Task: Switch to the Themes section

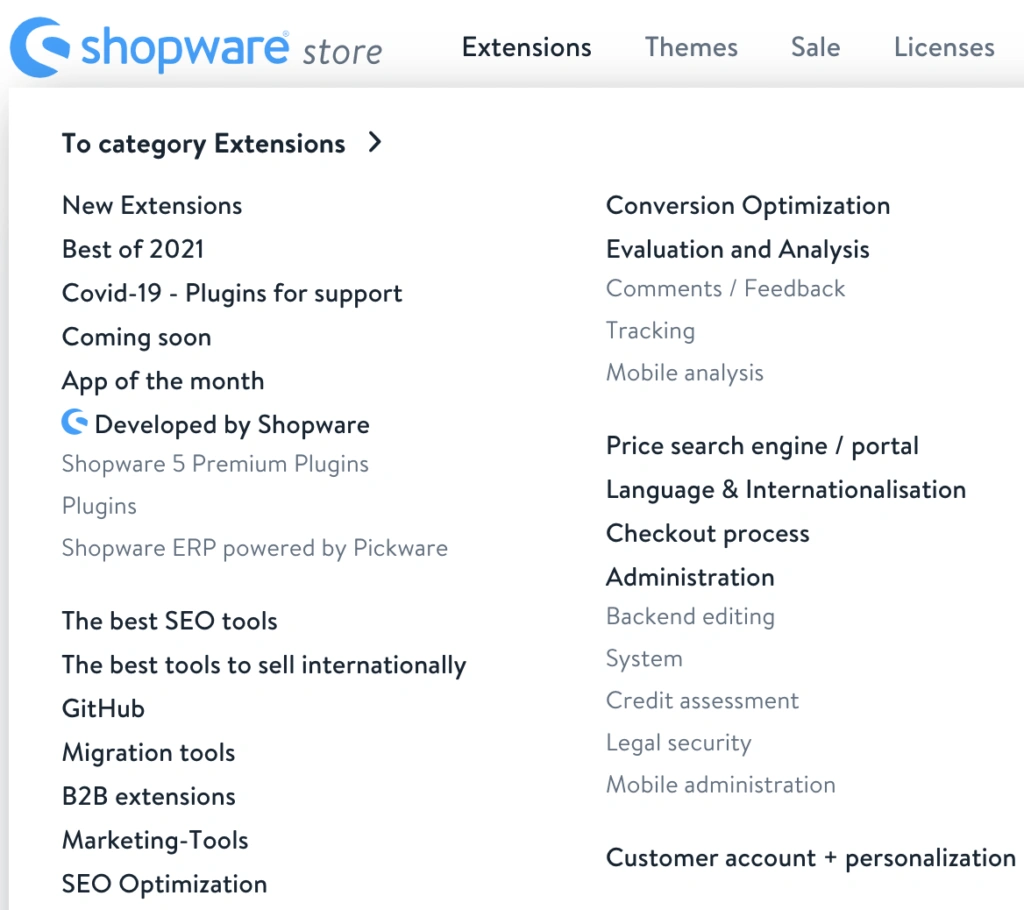Action: click(x=691, y=47)
